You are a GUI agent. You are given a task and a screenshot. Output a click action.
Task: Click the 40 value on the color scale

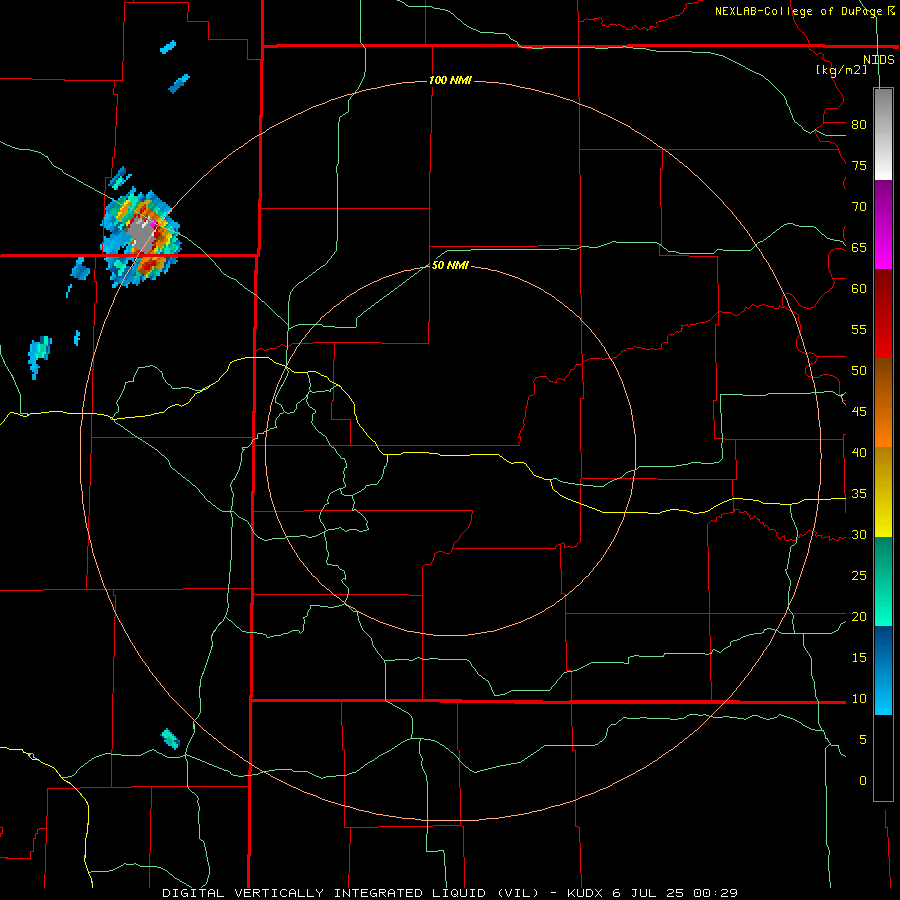click(859, 452)
